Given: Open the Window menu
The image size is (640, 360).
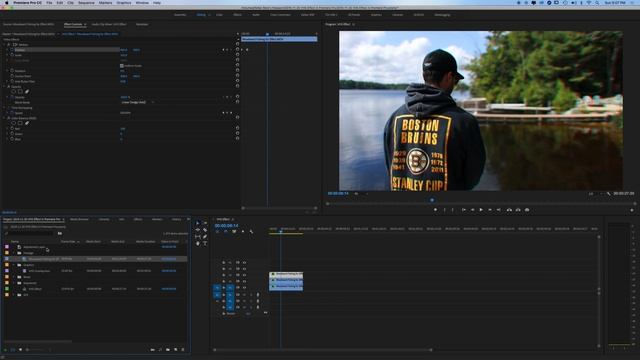Looking at the screenshot, I should coord(142,3).
